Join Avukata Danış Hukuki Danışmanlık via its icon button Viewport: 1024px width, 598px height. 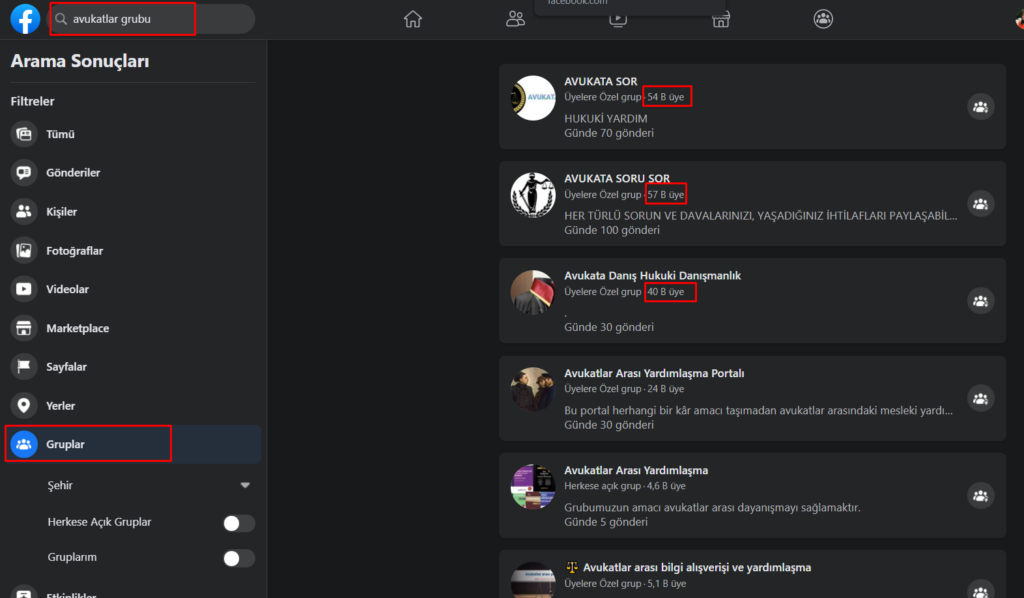click(x=980, y=301)
